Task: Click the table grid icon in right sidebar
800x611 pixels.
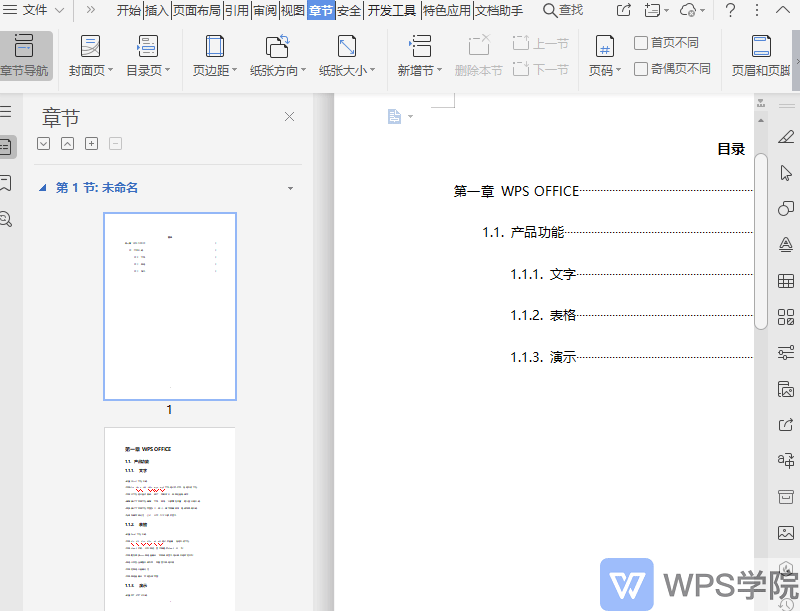Action: tap(786, 281)
